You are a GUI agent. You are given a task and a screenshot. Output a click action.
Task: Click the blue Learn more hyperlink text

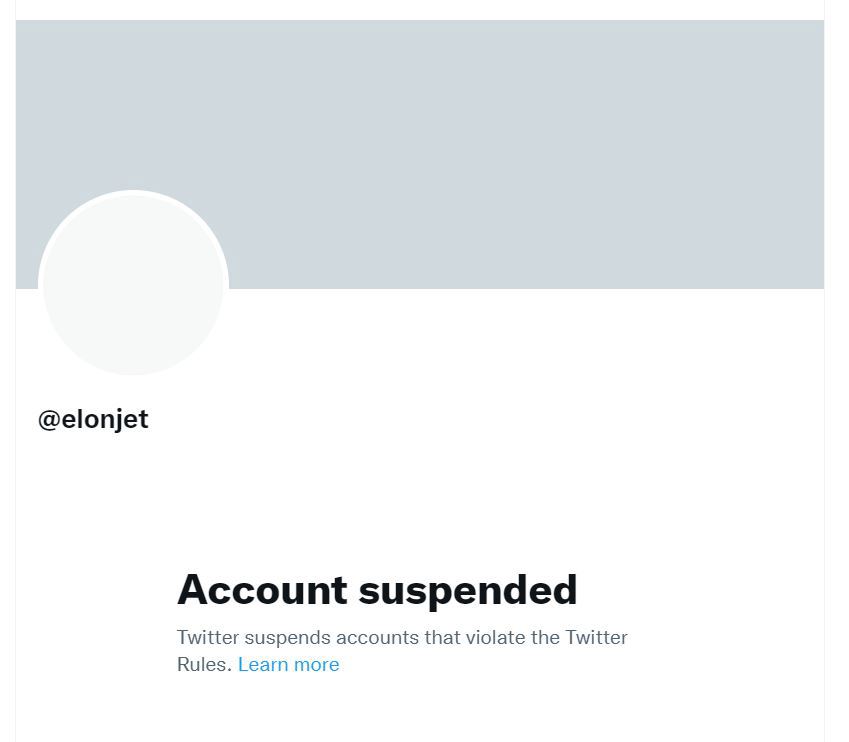(288, 664)
